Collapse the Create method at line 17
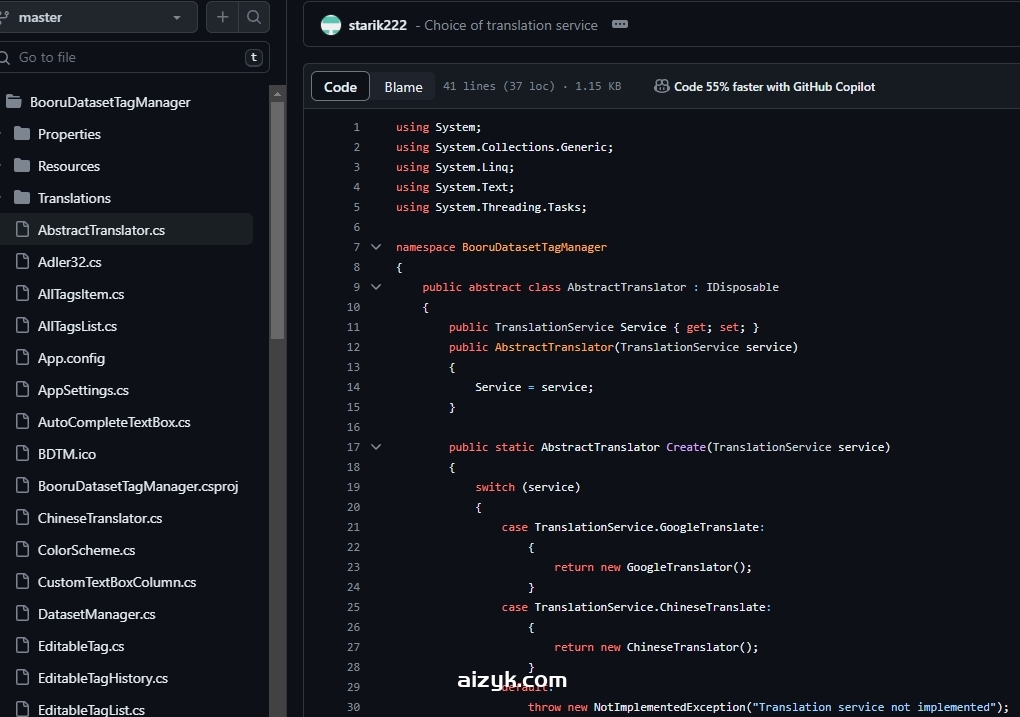 click(376, 447)
